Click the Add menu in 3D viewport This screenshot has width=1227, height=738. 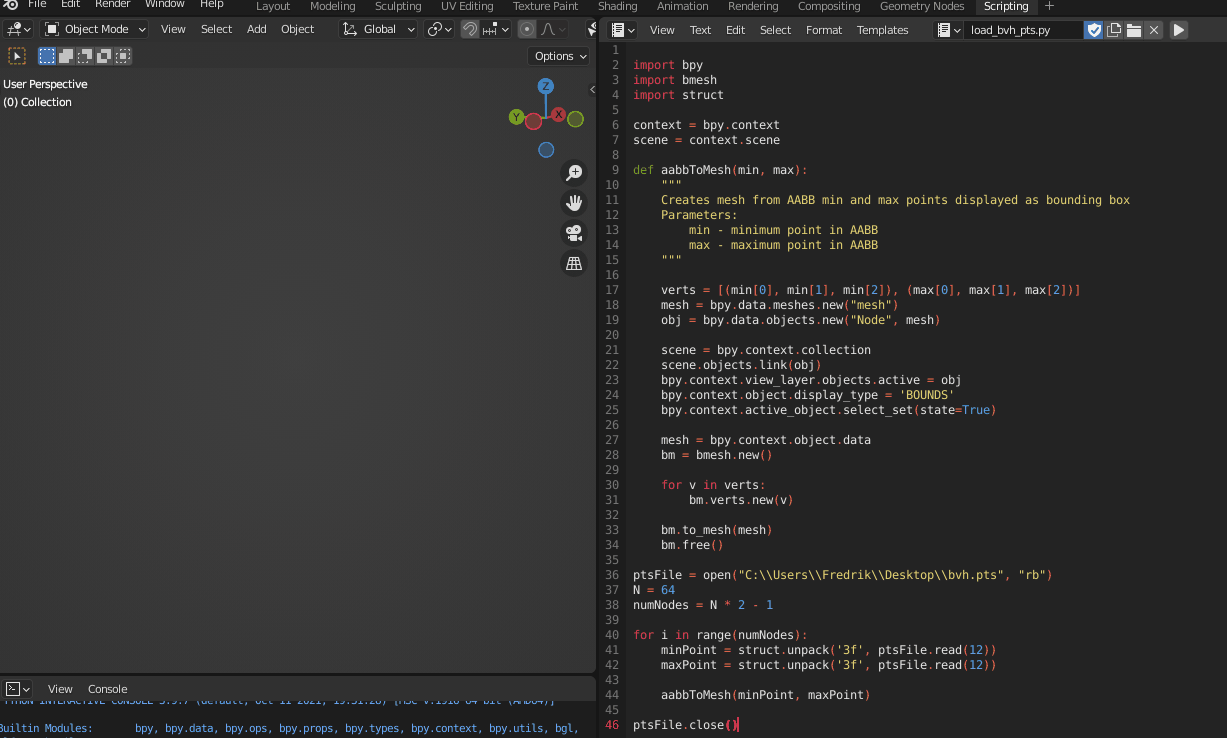coord(257,29)
